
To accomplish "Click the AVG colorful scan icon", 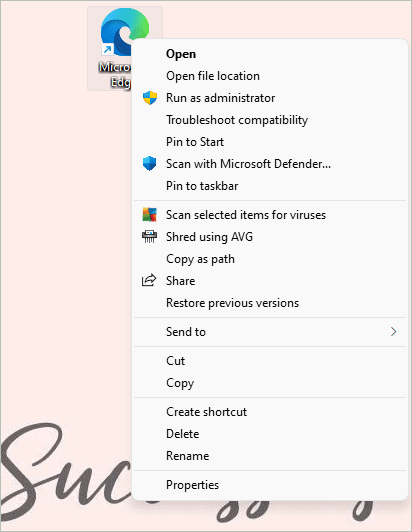I will pos(150,215).
